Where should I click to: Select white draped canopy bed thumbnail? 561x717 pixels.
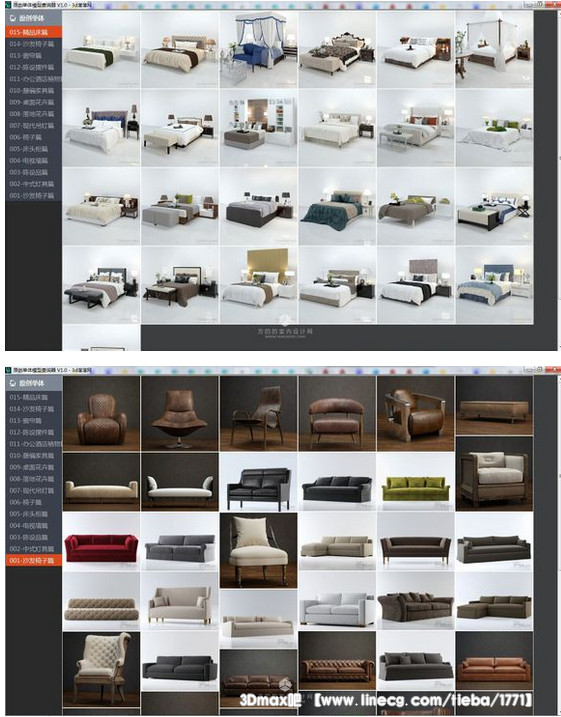pos(494,50)
